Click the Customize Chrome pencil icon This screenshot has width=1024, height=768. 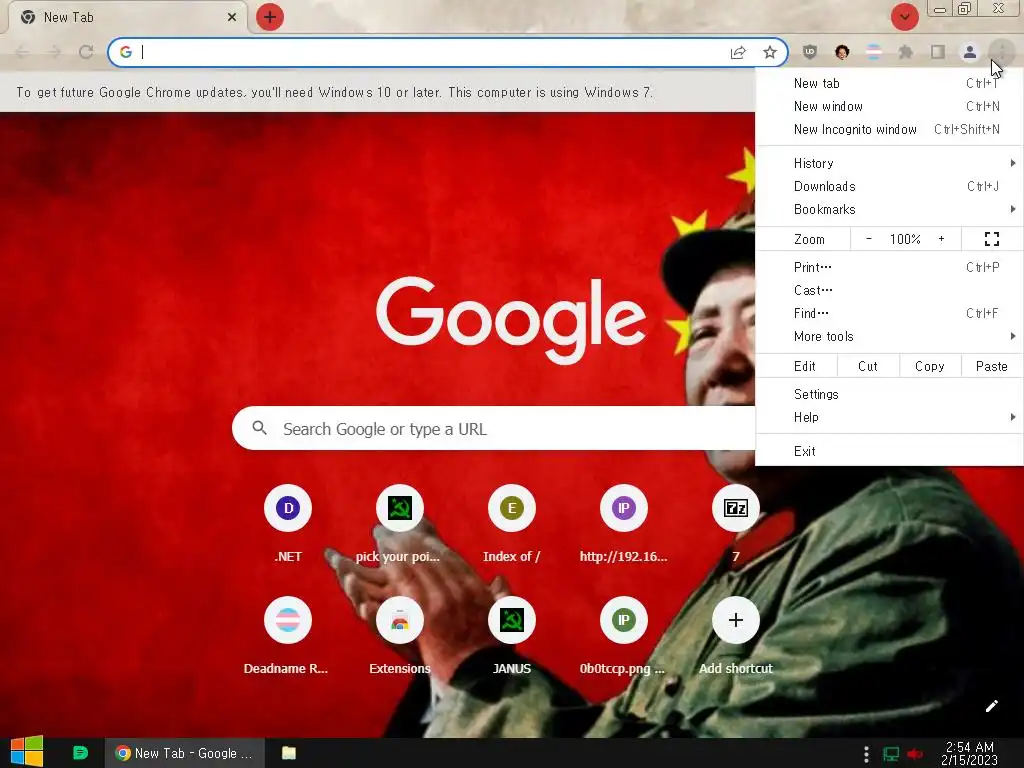click(991, 706)
